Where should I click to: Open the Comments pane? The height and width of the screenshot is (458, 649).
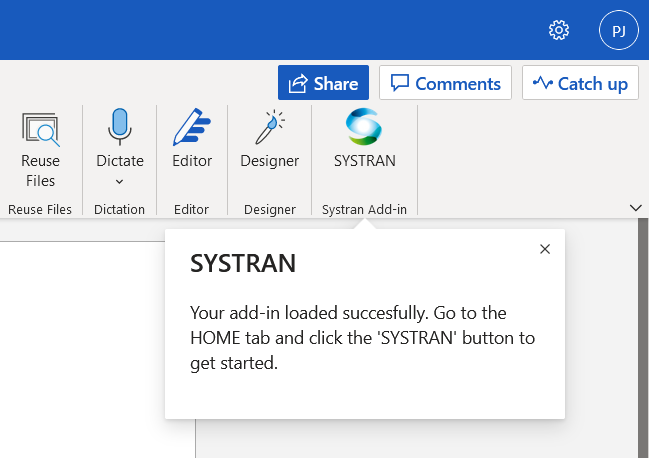[x=445, y=83]
